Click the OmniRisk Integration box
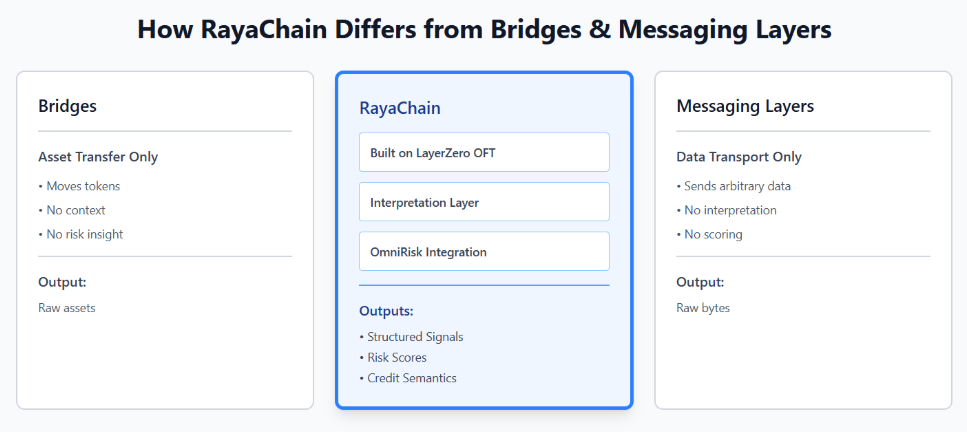967x437 pixels. [484, 252]
